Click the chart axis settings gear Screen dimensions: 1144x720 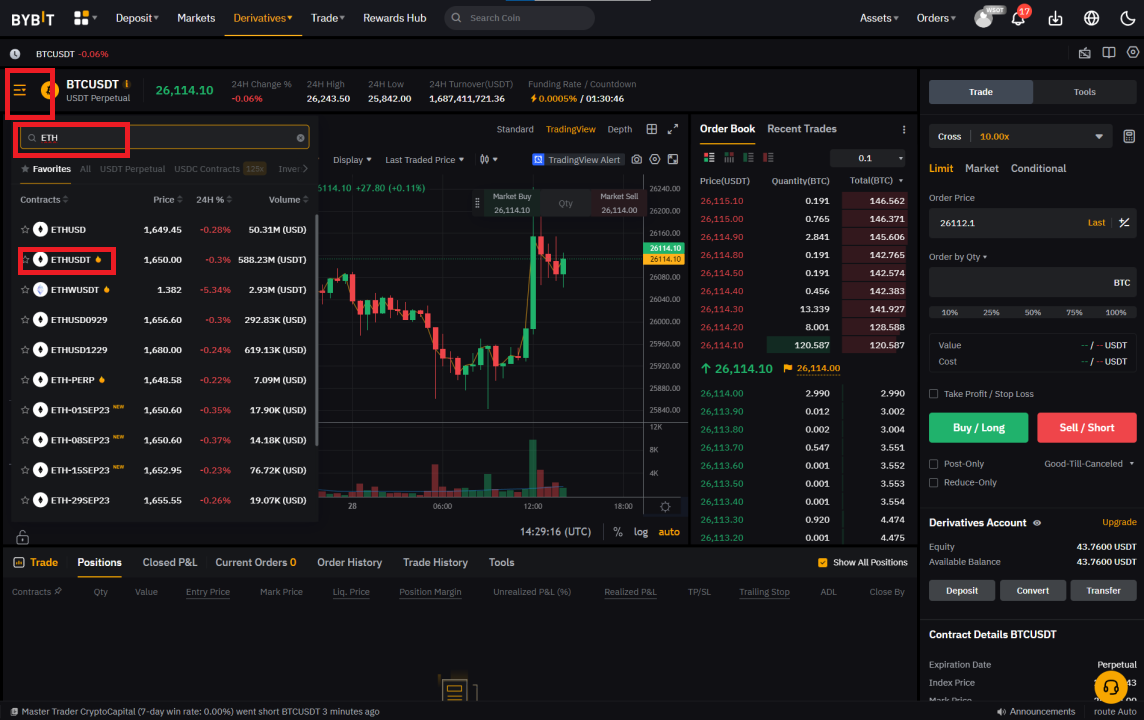pyautogui.click(x=665, y=506)
